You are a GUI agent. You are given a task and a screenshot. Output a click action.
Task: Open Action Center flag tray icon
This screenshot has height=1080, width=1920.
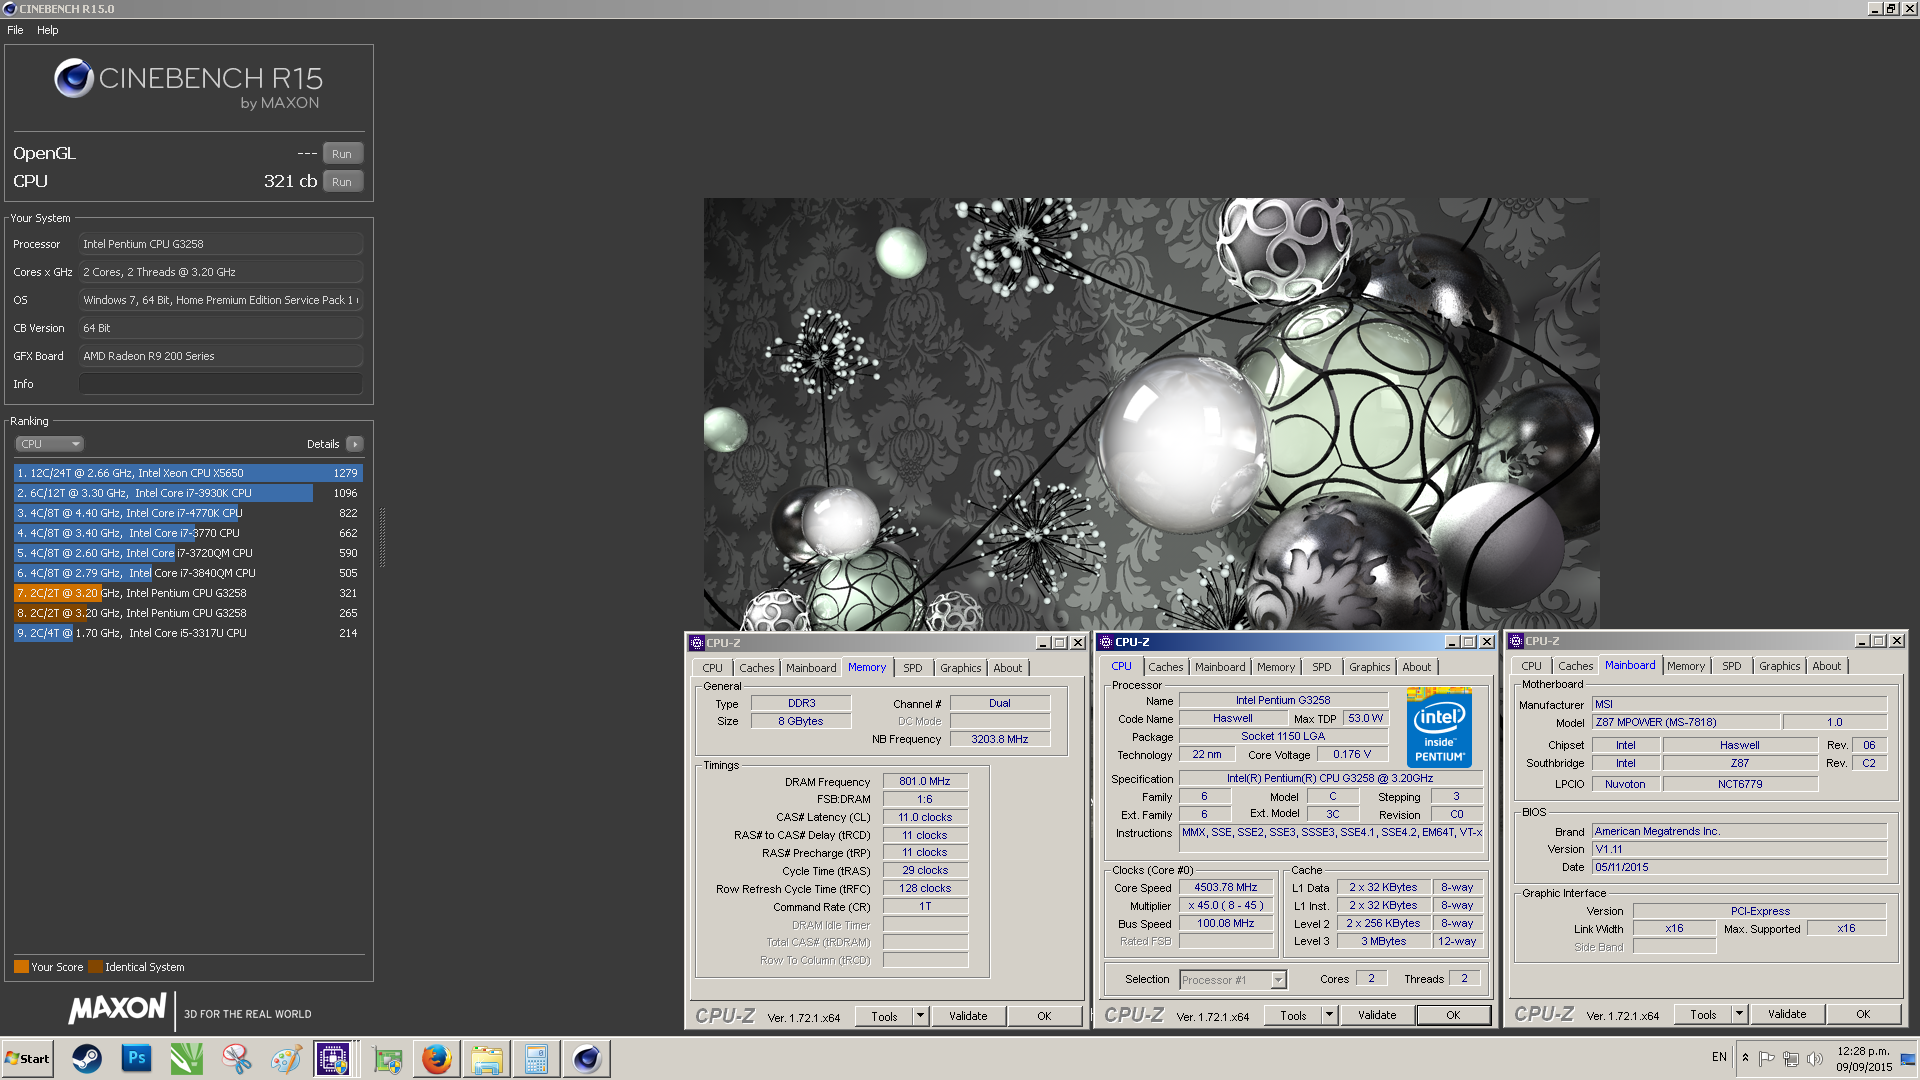click(x=1767, y=1058)
